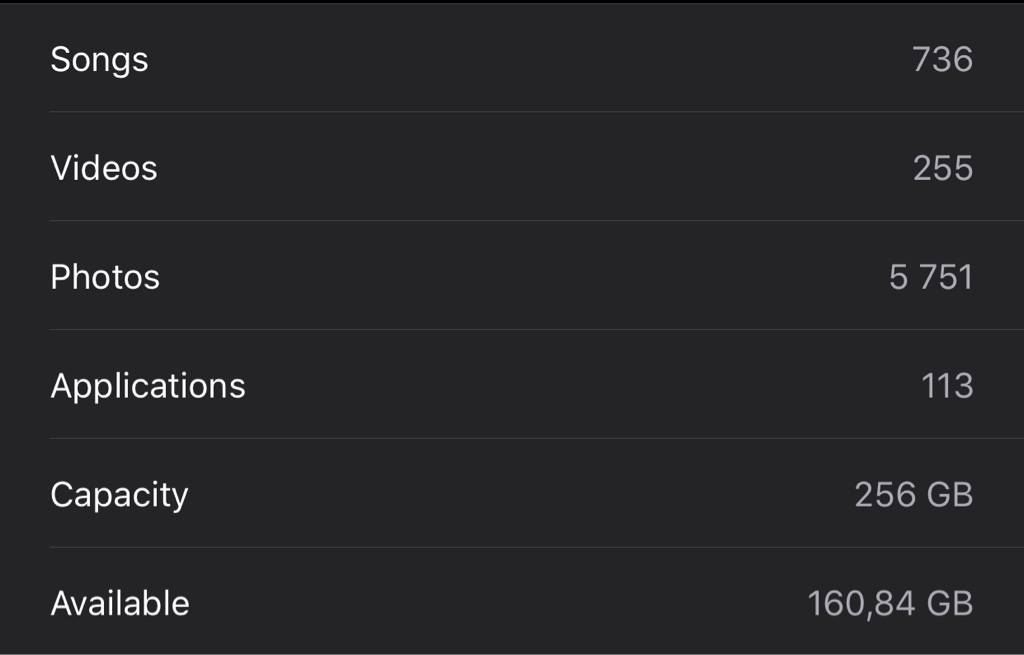Click the black bar above Songs row
Viewport: 1024px width, 655px height.
(x=512, y=2)
